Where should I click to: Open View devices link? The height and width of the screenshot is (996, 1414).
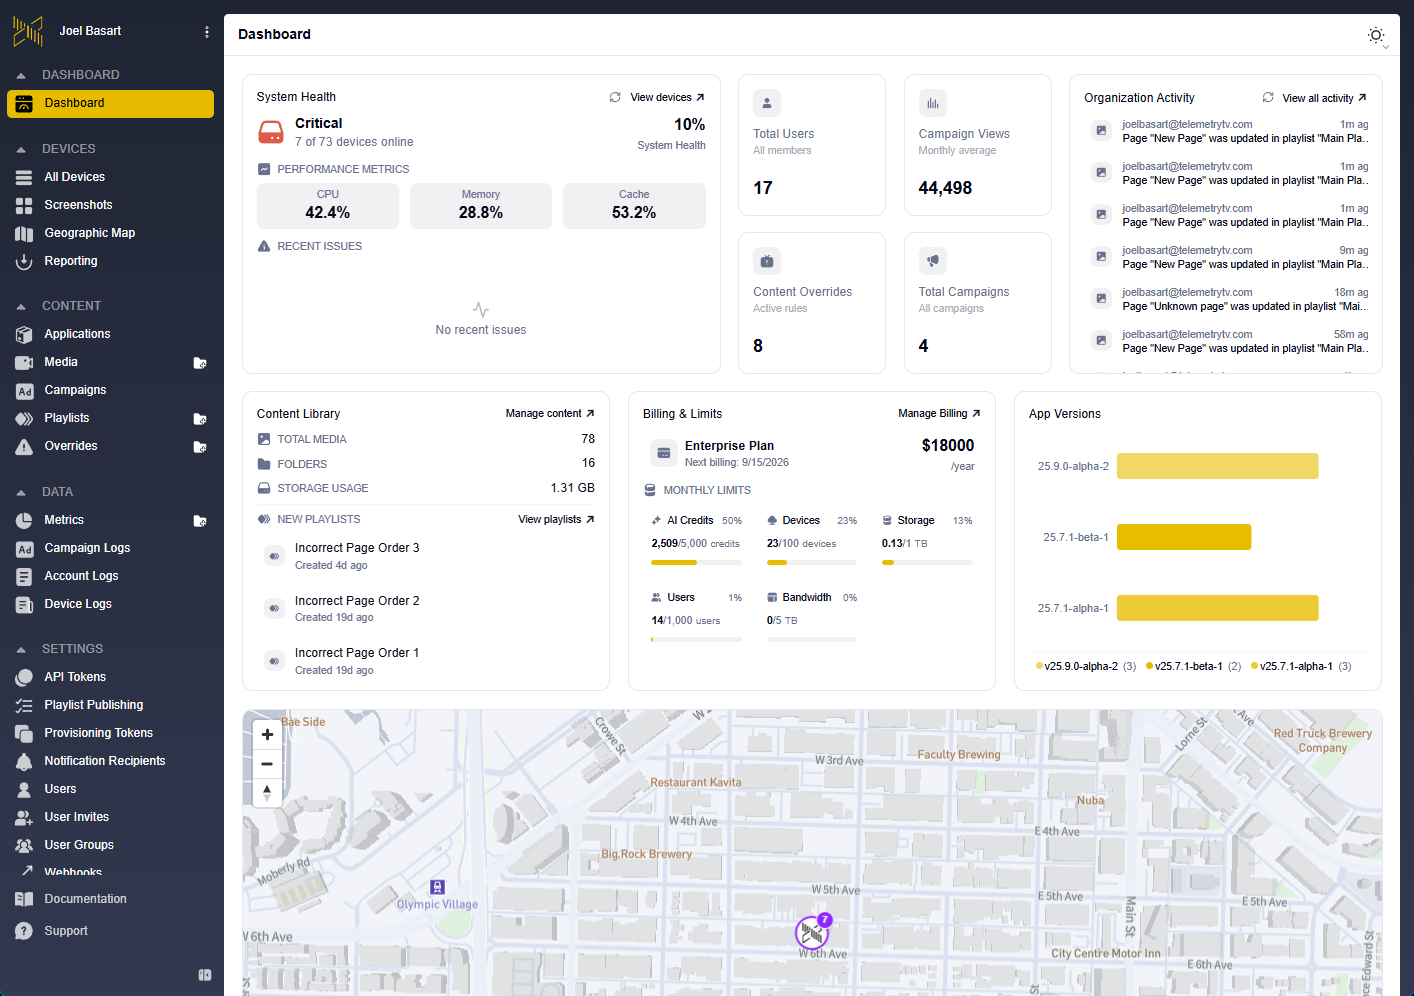(667, 98)
